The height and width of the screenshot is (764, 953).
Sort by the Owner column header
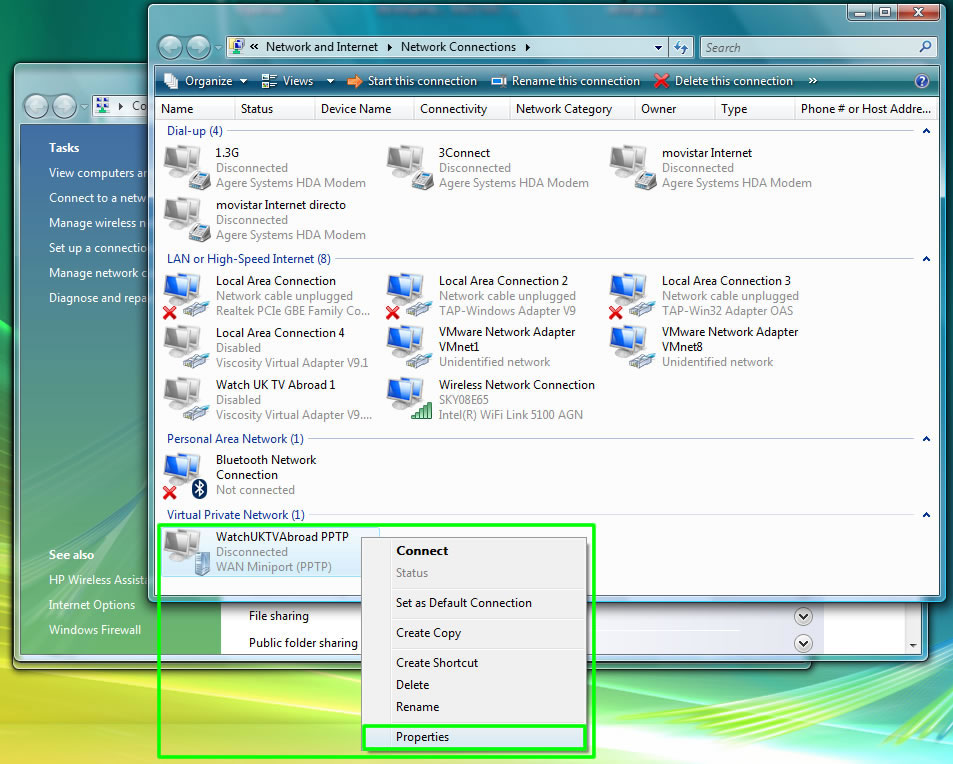pyautogui.click(x=675, y=109)
